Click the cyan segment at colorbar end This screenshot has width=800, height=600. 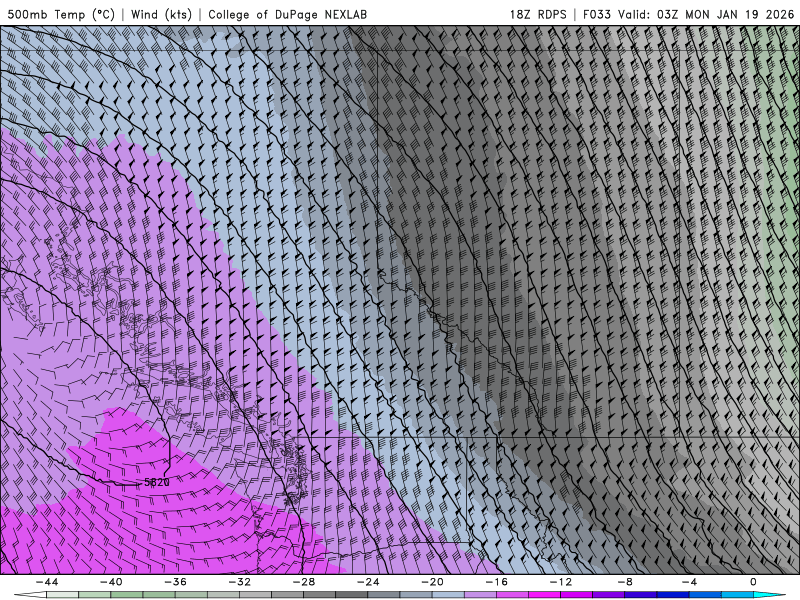pos(769,594)
